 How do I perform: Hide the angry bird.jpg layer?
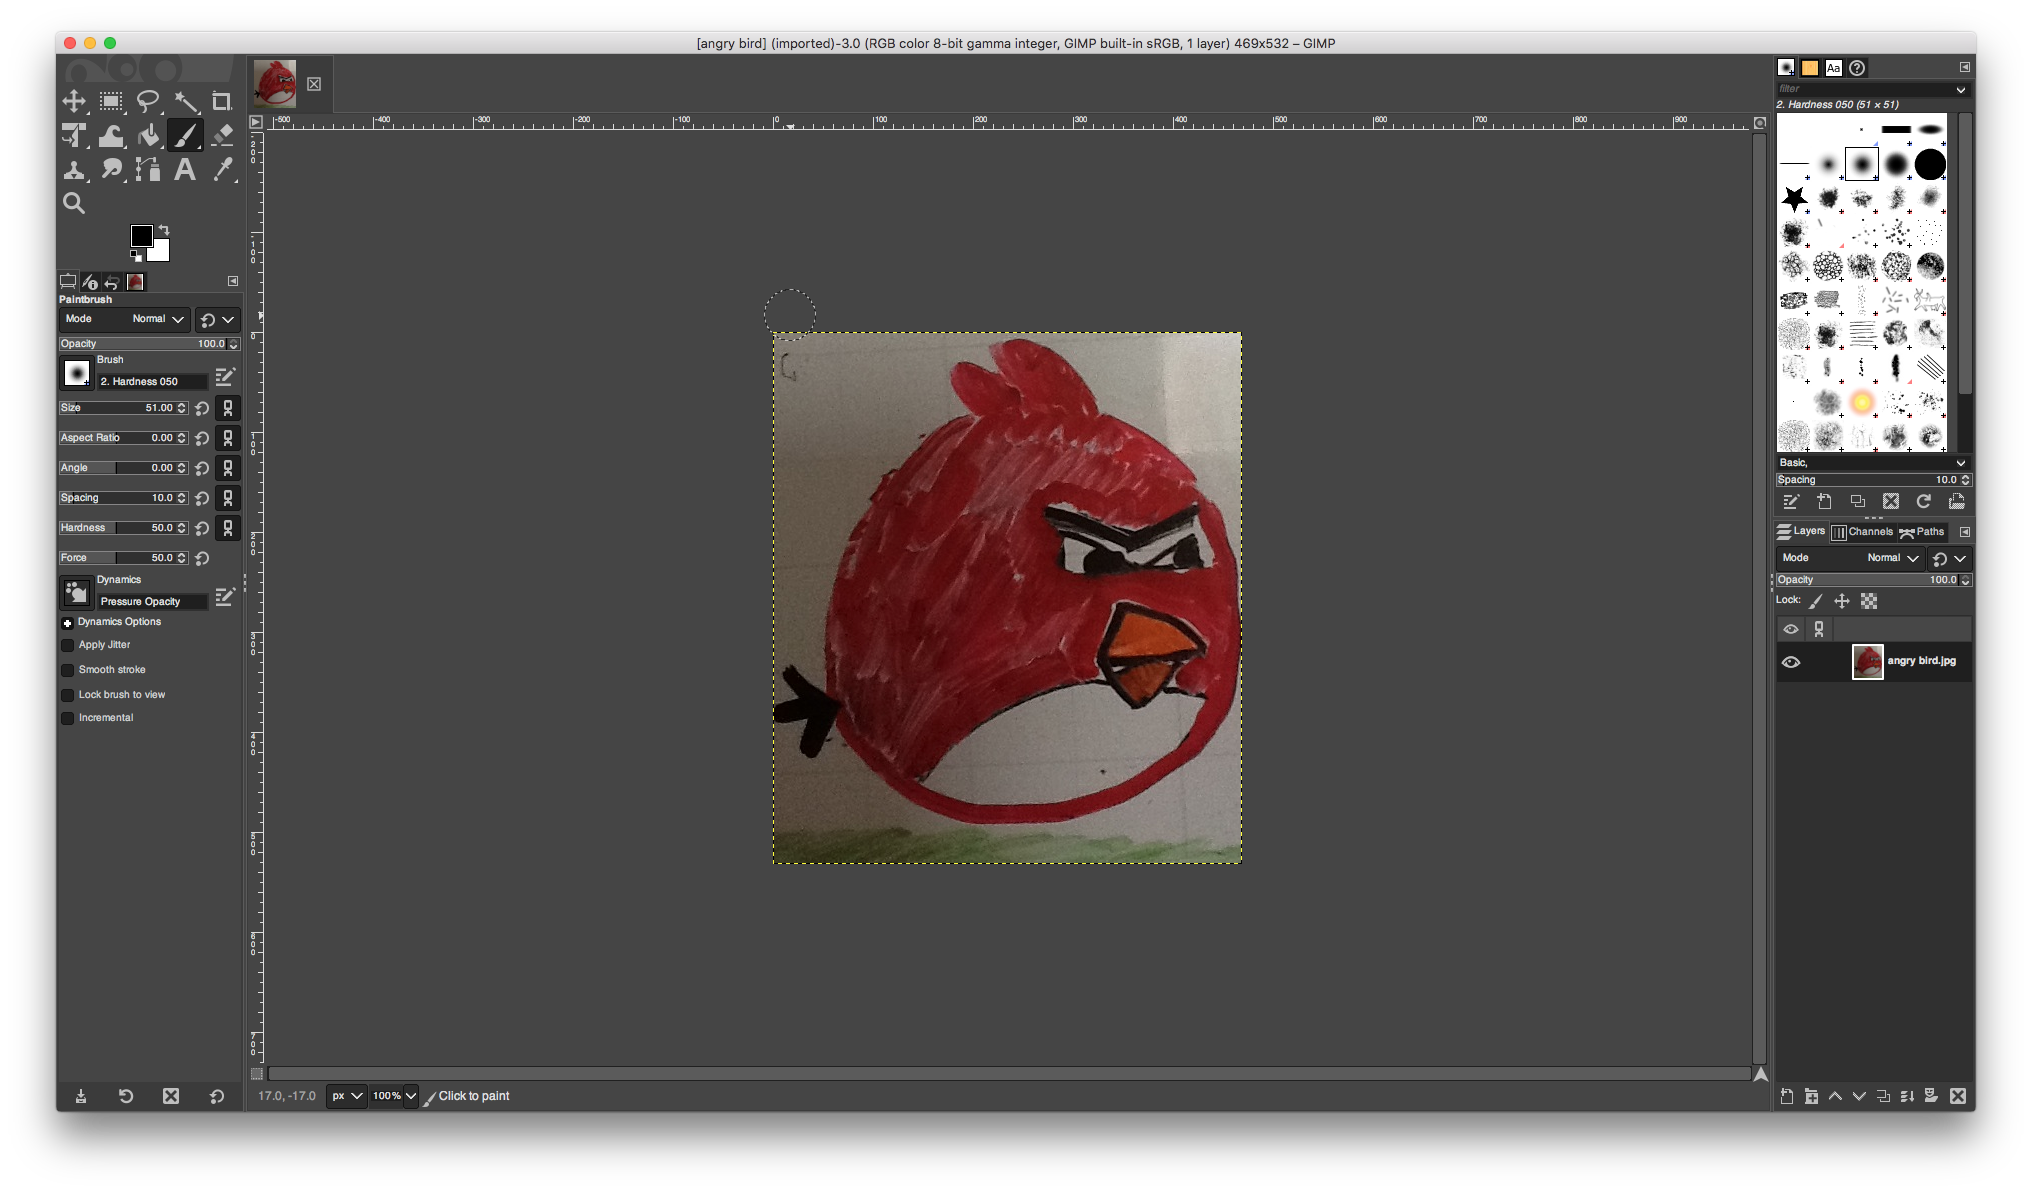[1791, 662]
